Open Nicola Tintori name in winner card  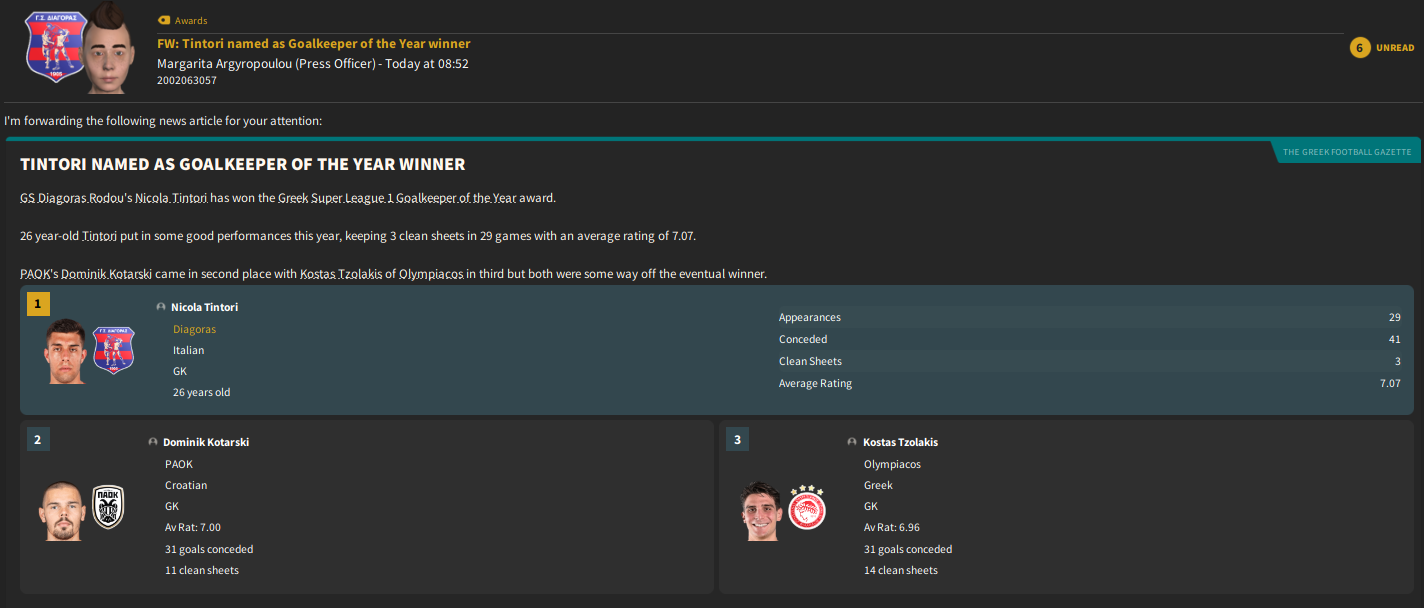204,308
